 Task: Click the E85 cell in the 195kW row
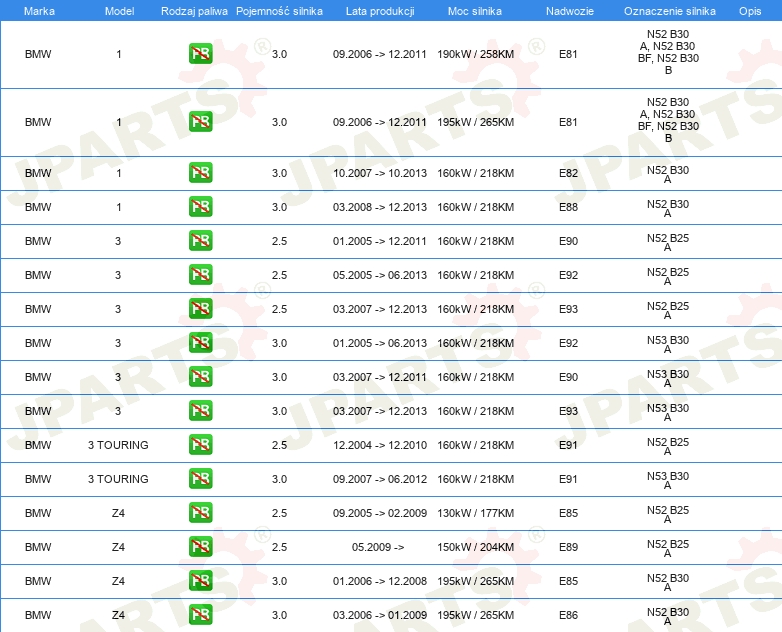[568, 581]
